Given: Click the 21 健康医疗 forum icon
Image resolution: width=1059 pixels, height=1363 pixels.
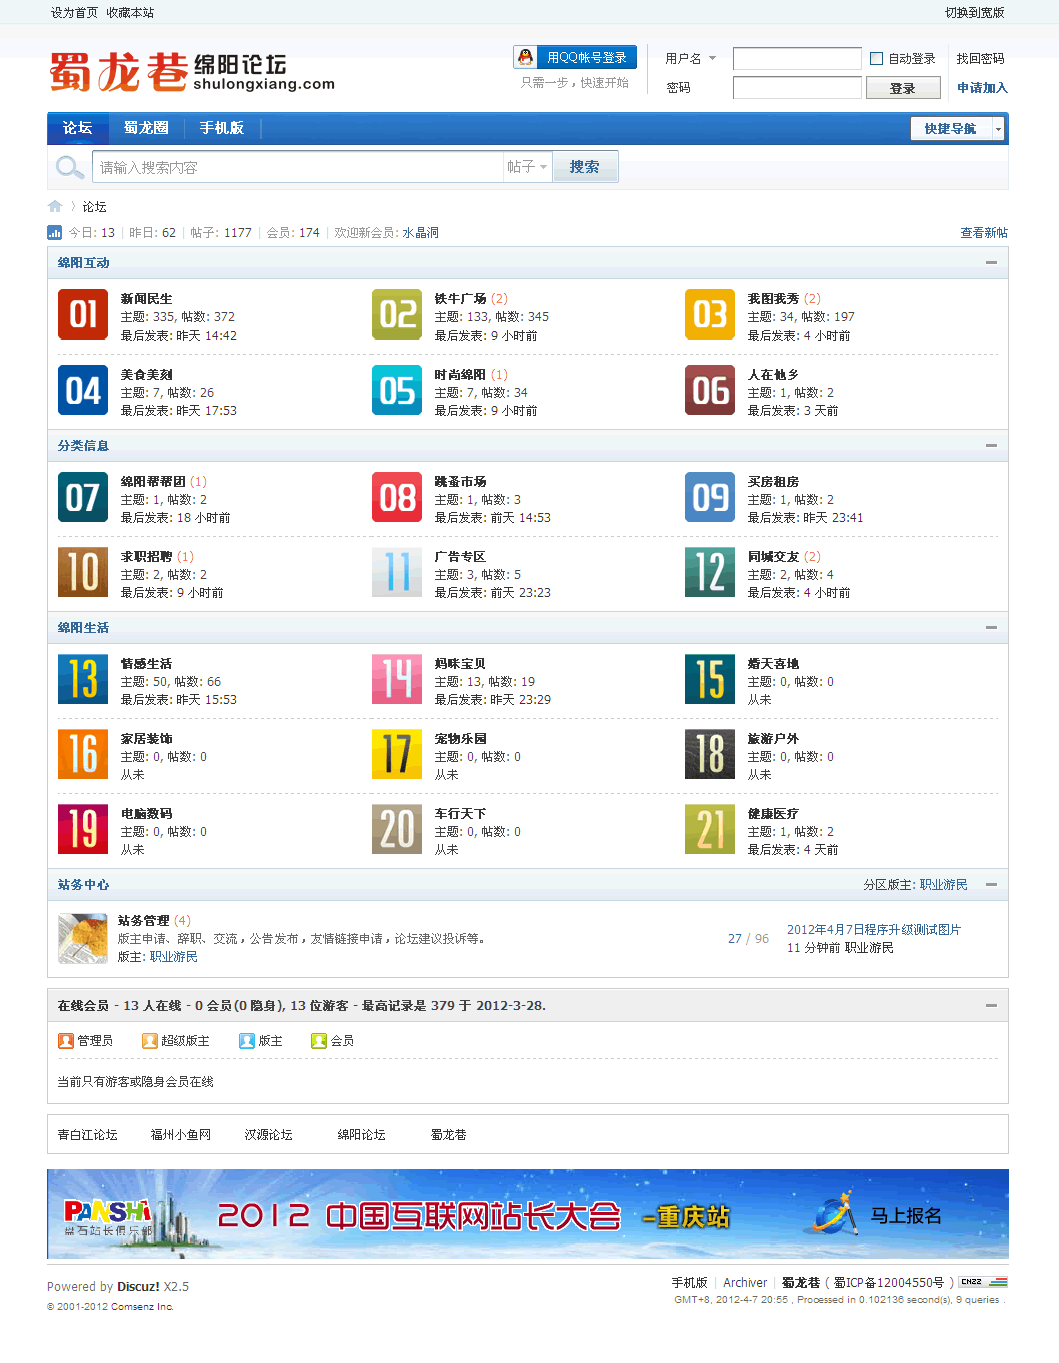Looking at the screenshot, I should (710, 829).
